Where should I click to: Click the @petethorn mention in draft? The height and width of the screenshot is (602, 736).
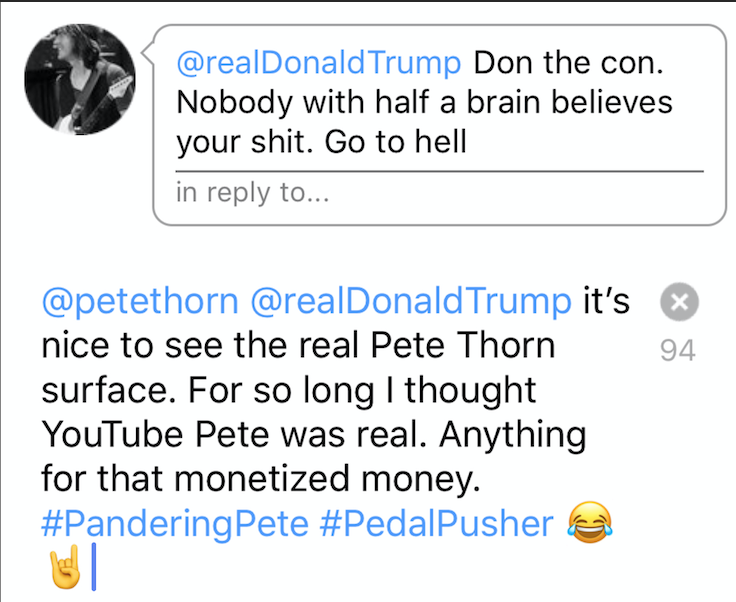tap(140, 300)
